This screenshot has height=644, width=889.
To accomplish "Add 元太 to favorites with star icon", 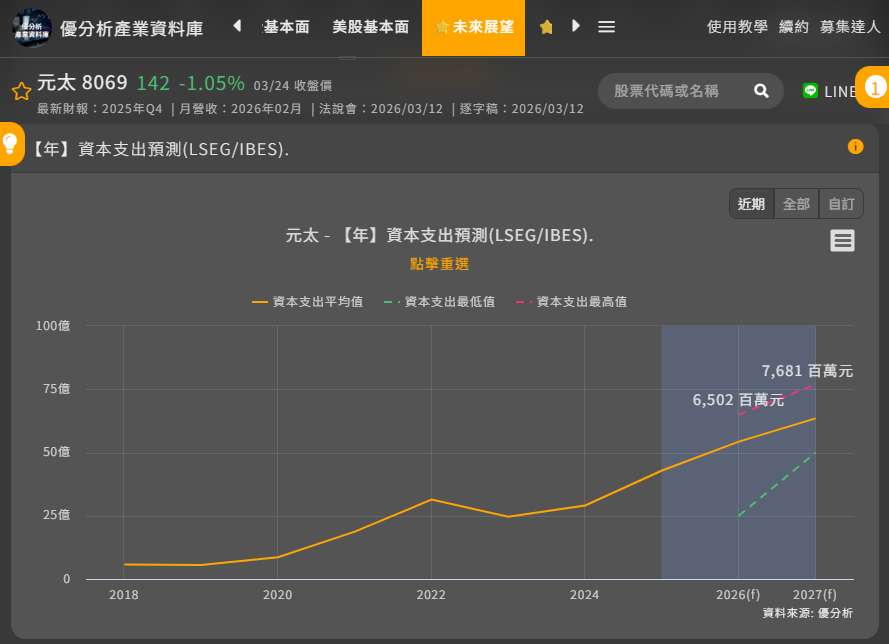I will click(x=21, y=92).
